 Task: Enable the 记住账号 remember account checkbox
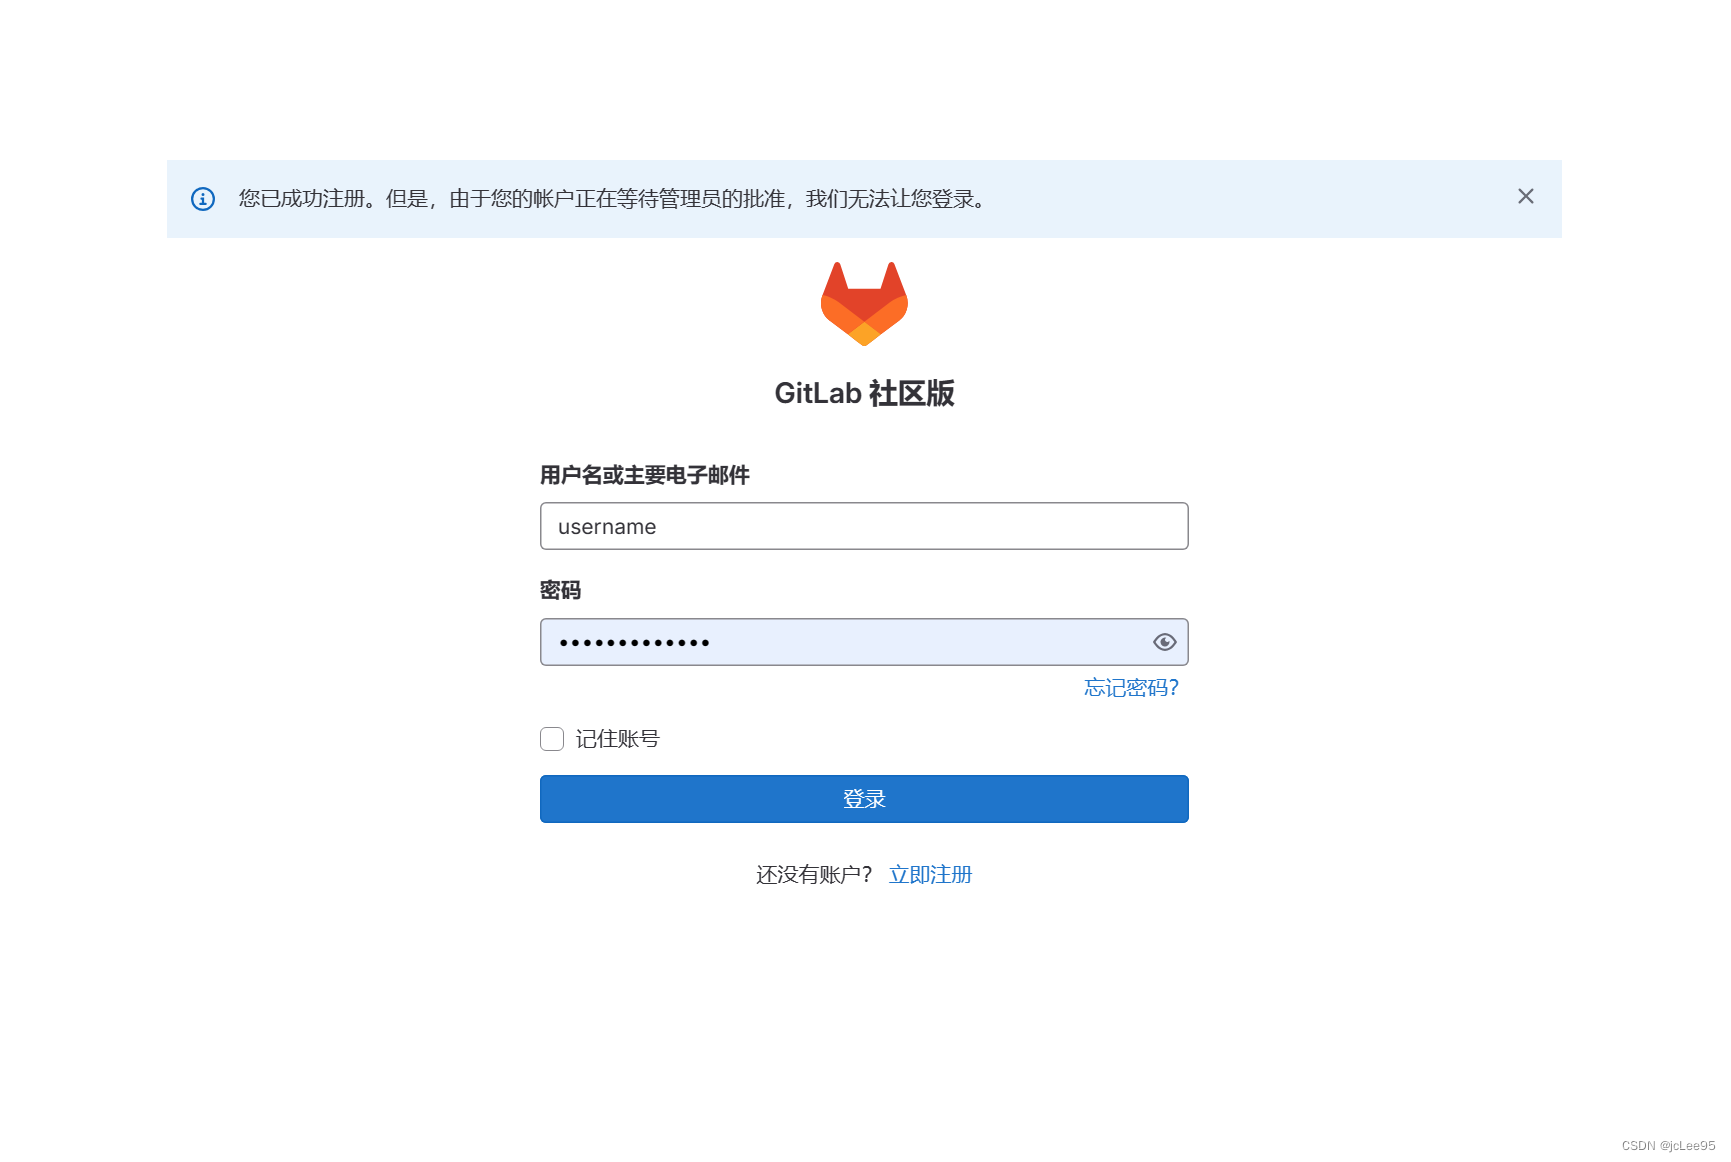(x=552, y=739)
